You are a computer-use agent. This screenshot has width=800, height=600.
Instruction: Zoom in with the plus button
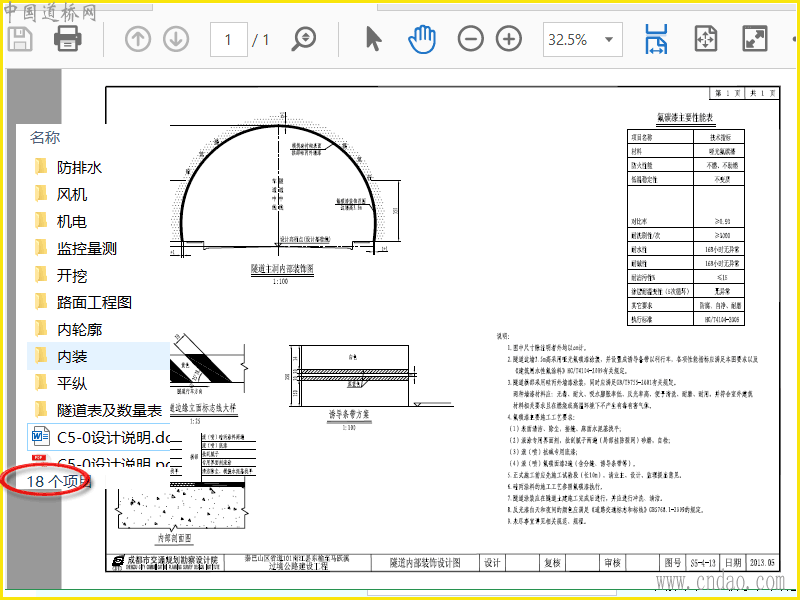tap(509, 40)
